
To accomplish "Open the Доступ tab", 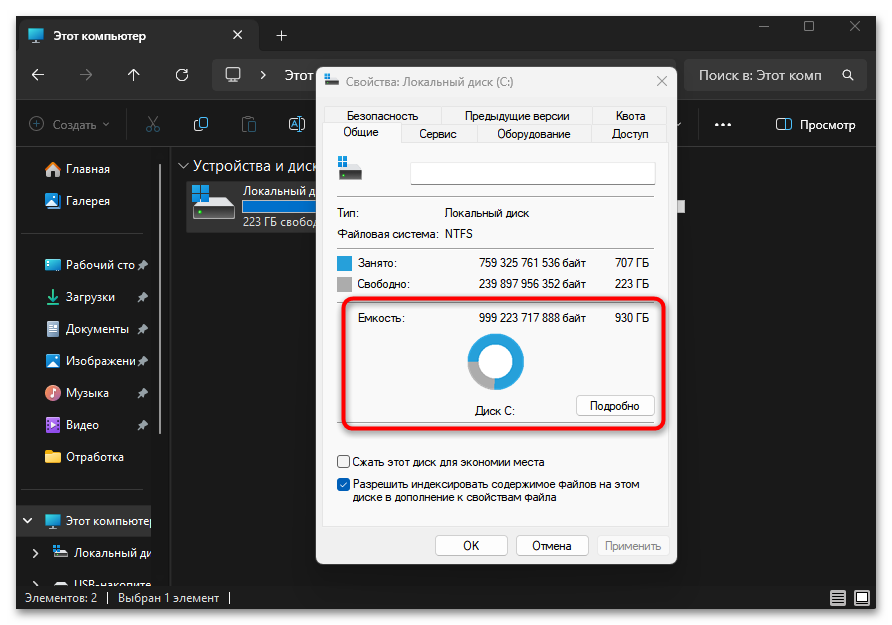I will click(630, 134).
